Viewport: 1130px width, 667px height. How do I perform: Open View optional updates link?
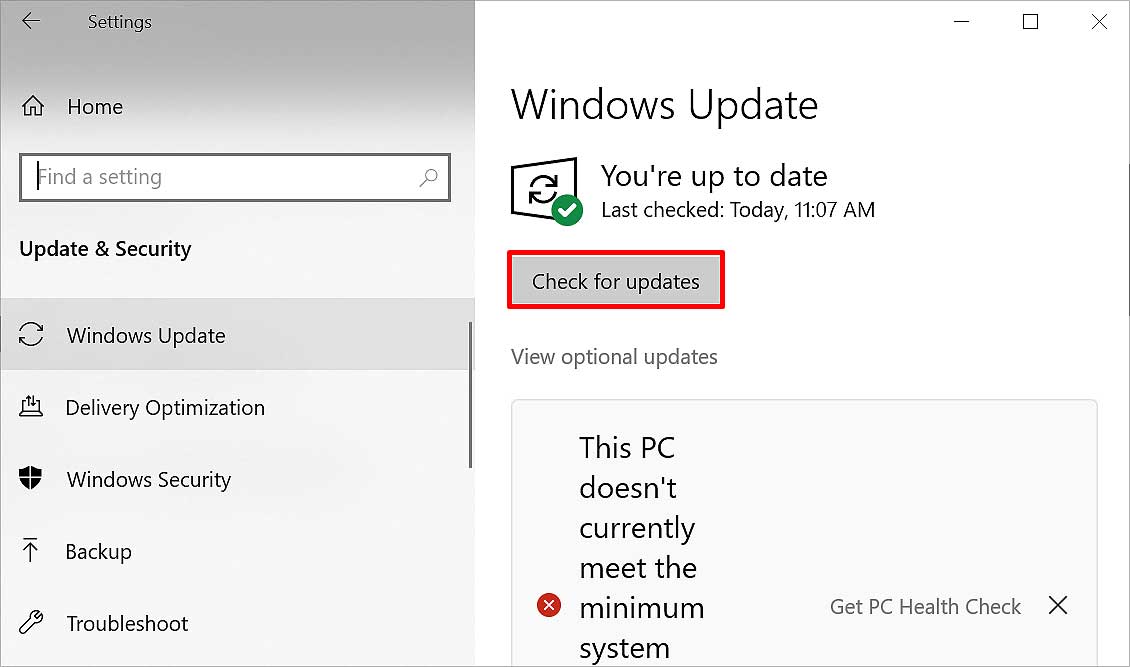[x=614, y=357]
